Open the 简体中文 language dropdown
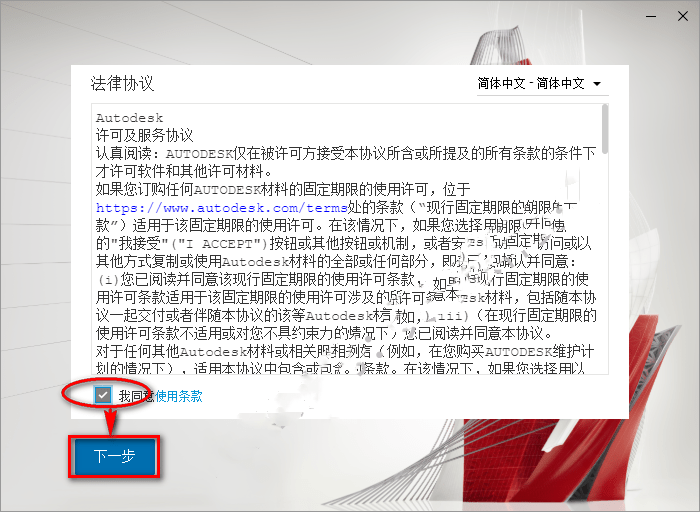Viewport: 700px width, 512px height. 542,83
